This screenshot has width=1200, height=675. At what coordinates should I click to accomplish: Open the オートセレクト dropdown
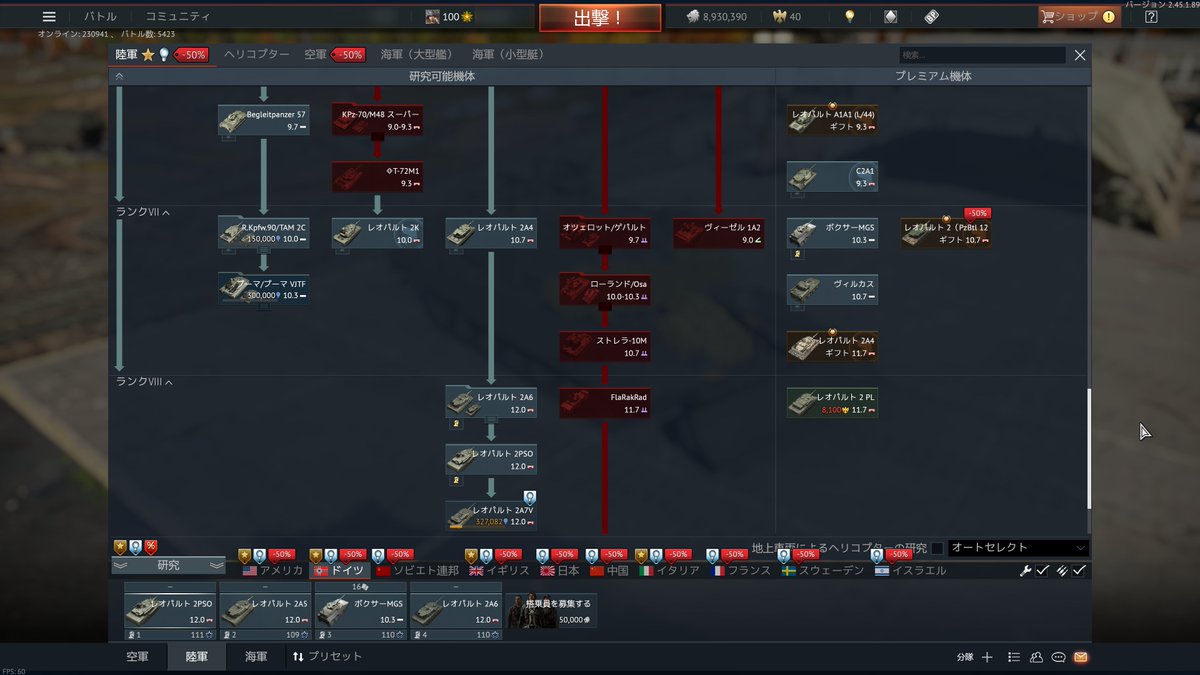[1018, 548]
